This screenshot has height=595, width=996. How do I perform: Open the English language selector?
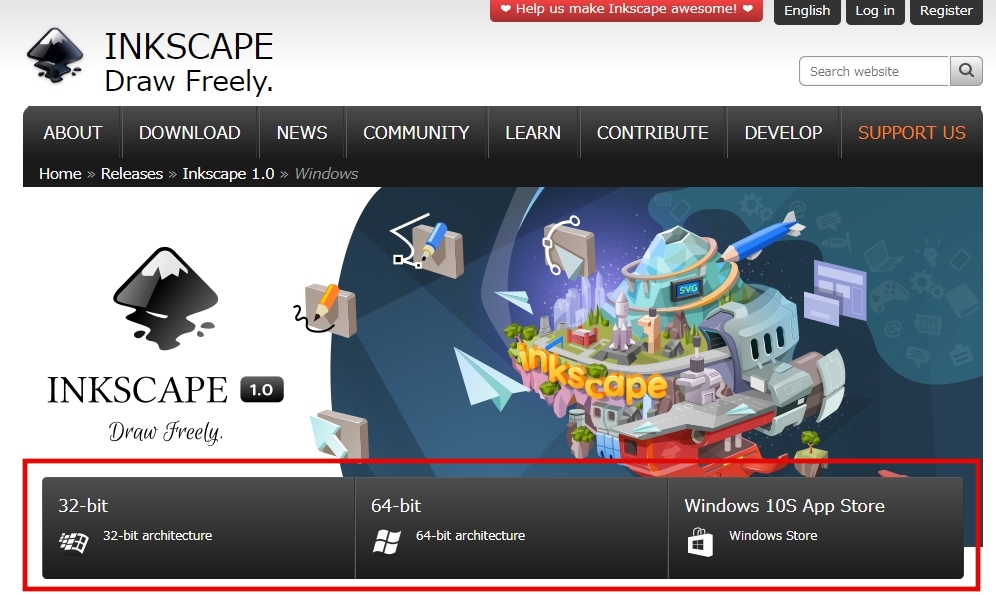coord(807,11)
